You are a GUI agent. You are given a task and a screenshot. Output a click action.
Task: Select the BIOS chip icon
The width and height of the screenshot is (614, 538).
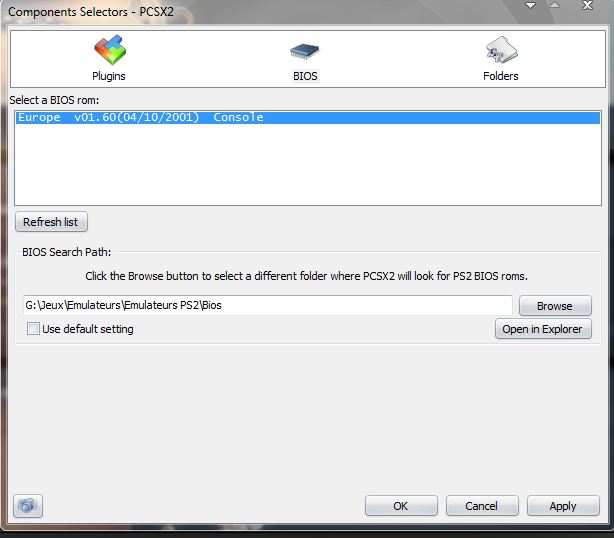[305, 51]
